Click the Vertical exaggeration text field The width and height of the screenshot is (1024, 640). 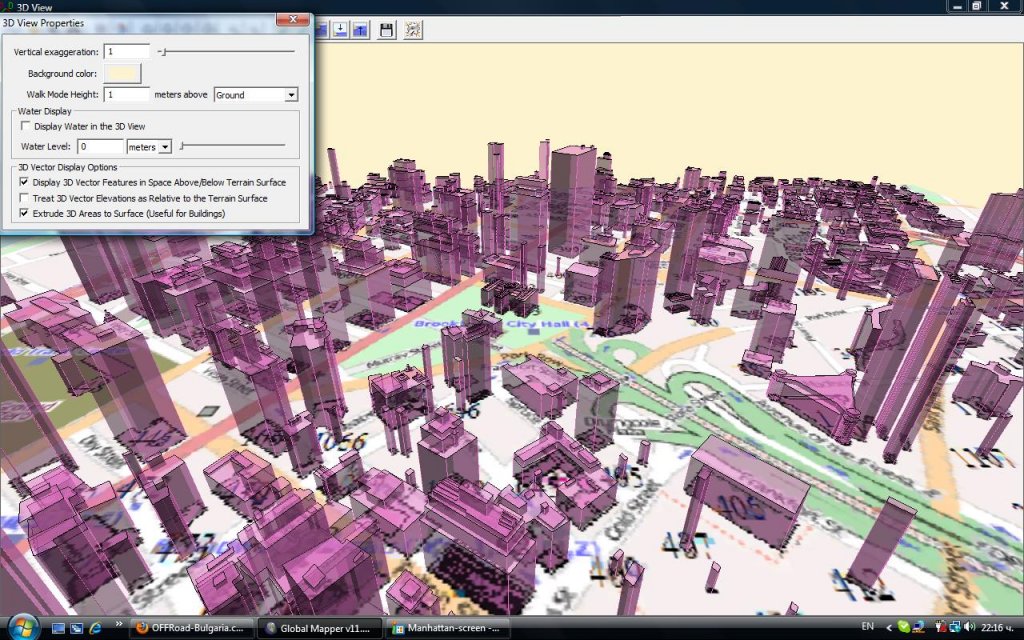pyautogui.click(x=127, y=51)
